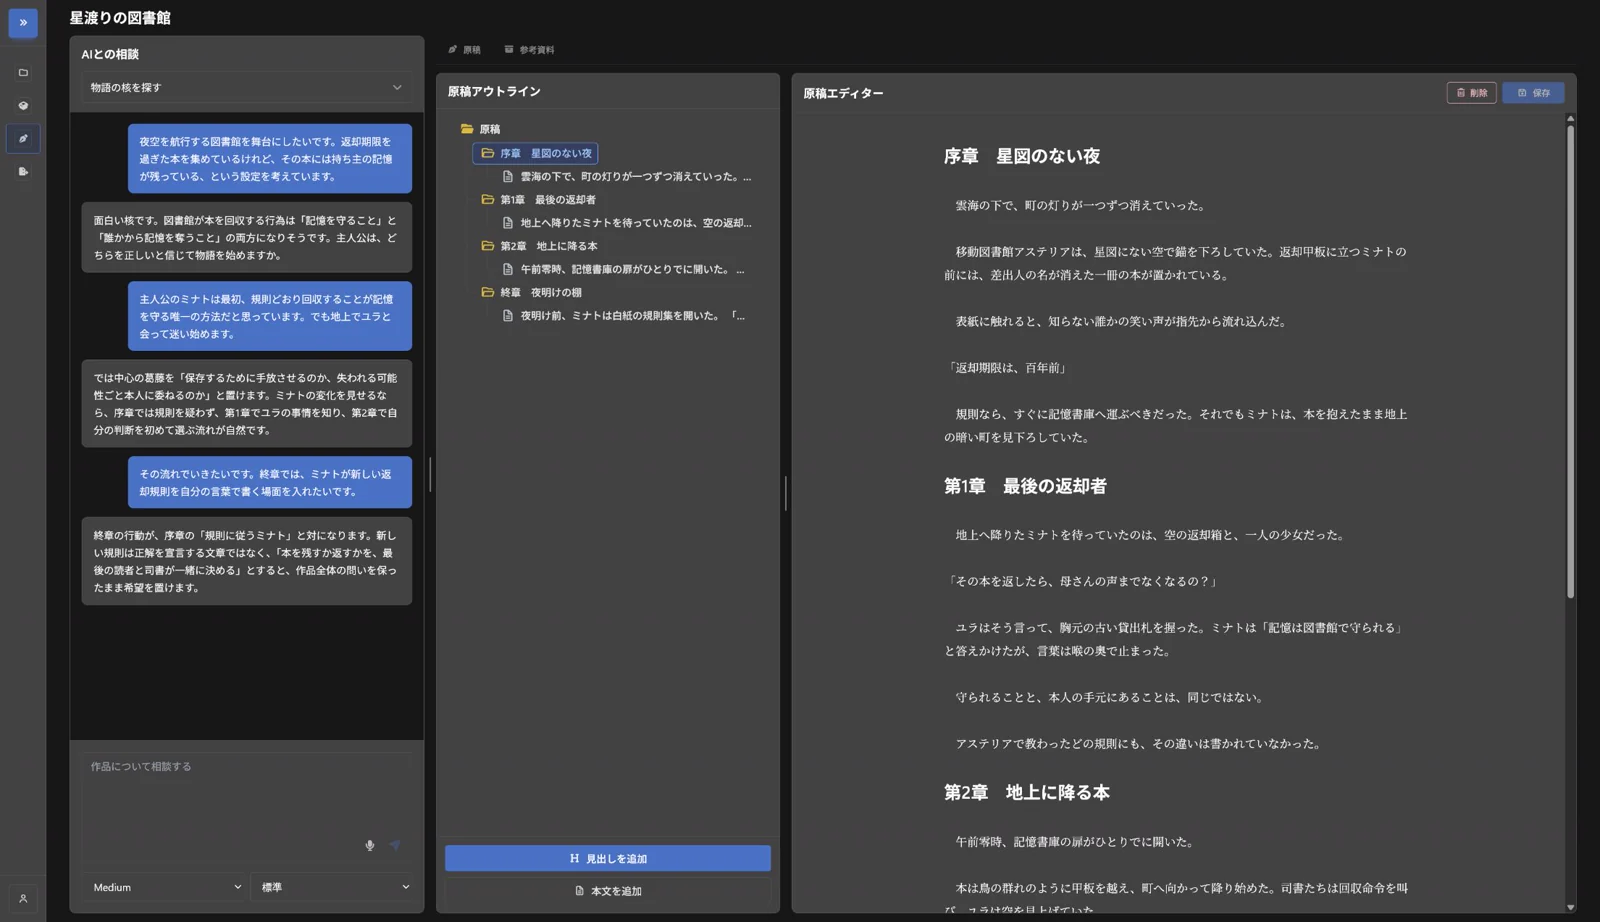1600x922 pixels.
Task: Click the 保存 button
Action: pyautogui.click(x=1533, y=93)
